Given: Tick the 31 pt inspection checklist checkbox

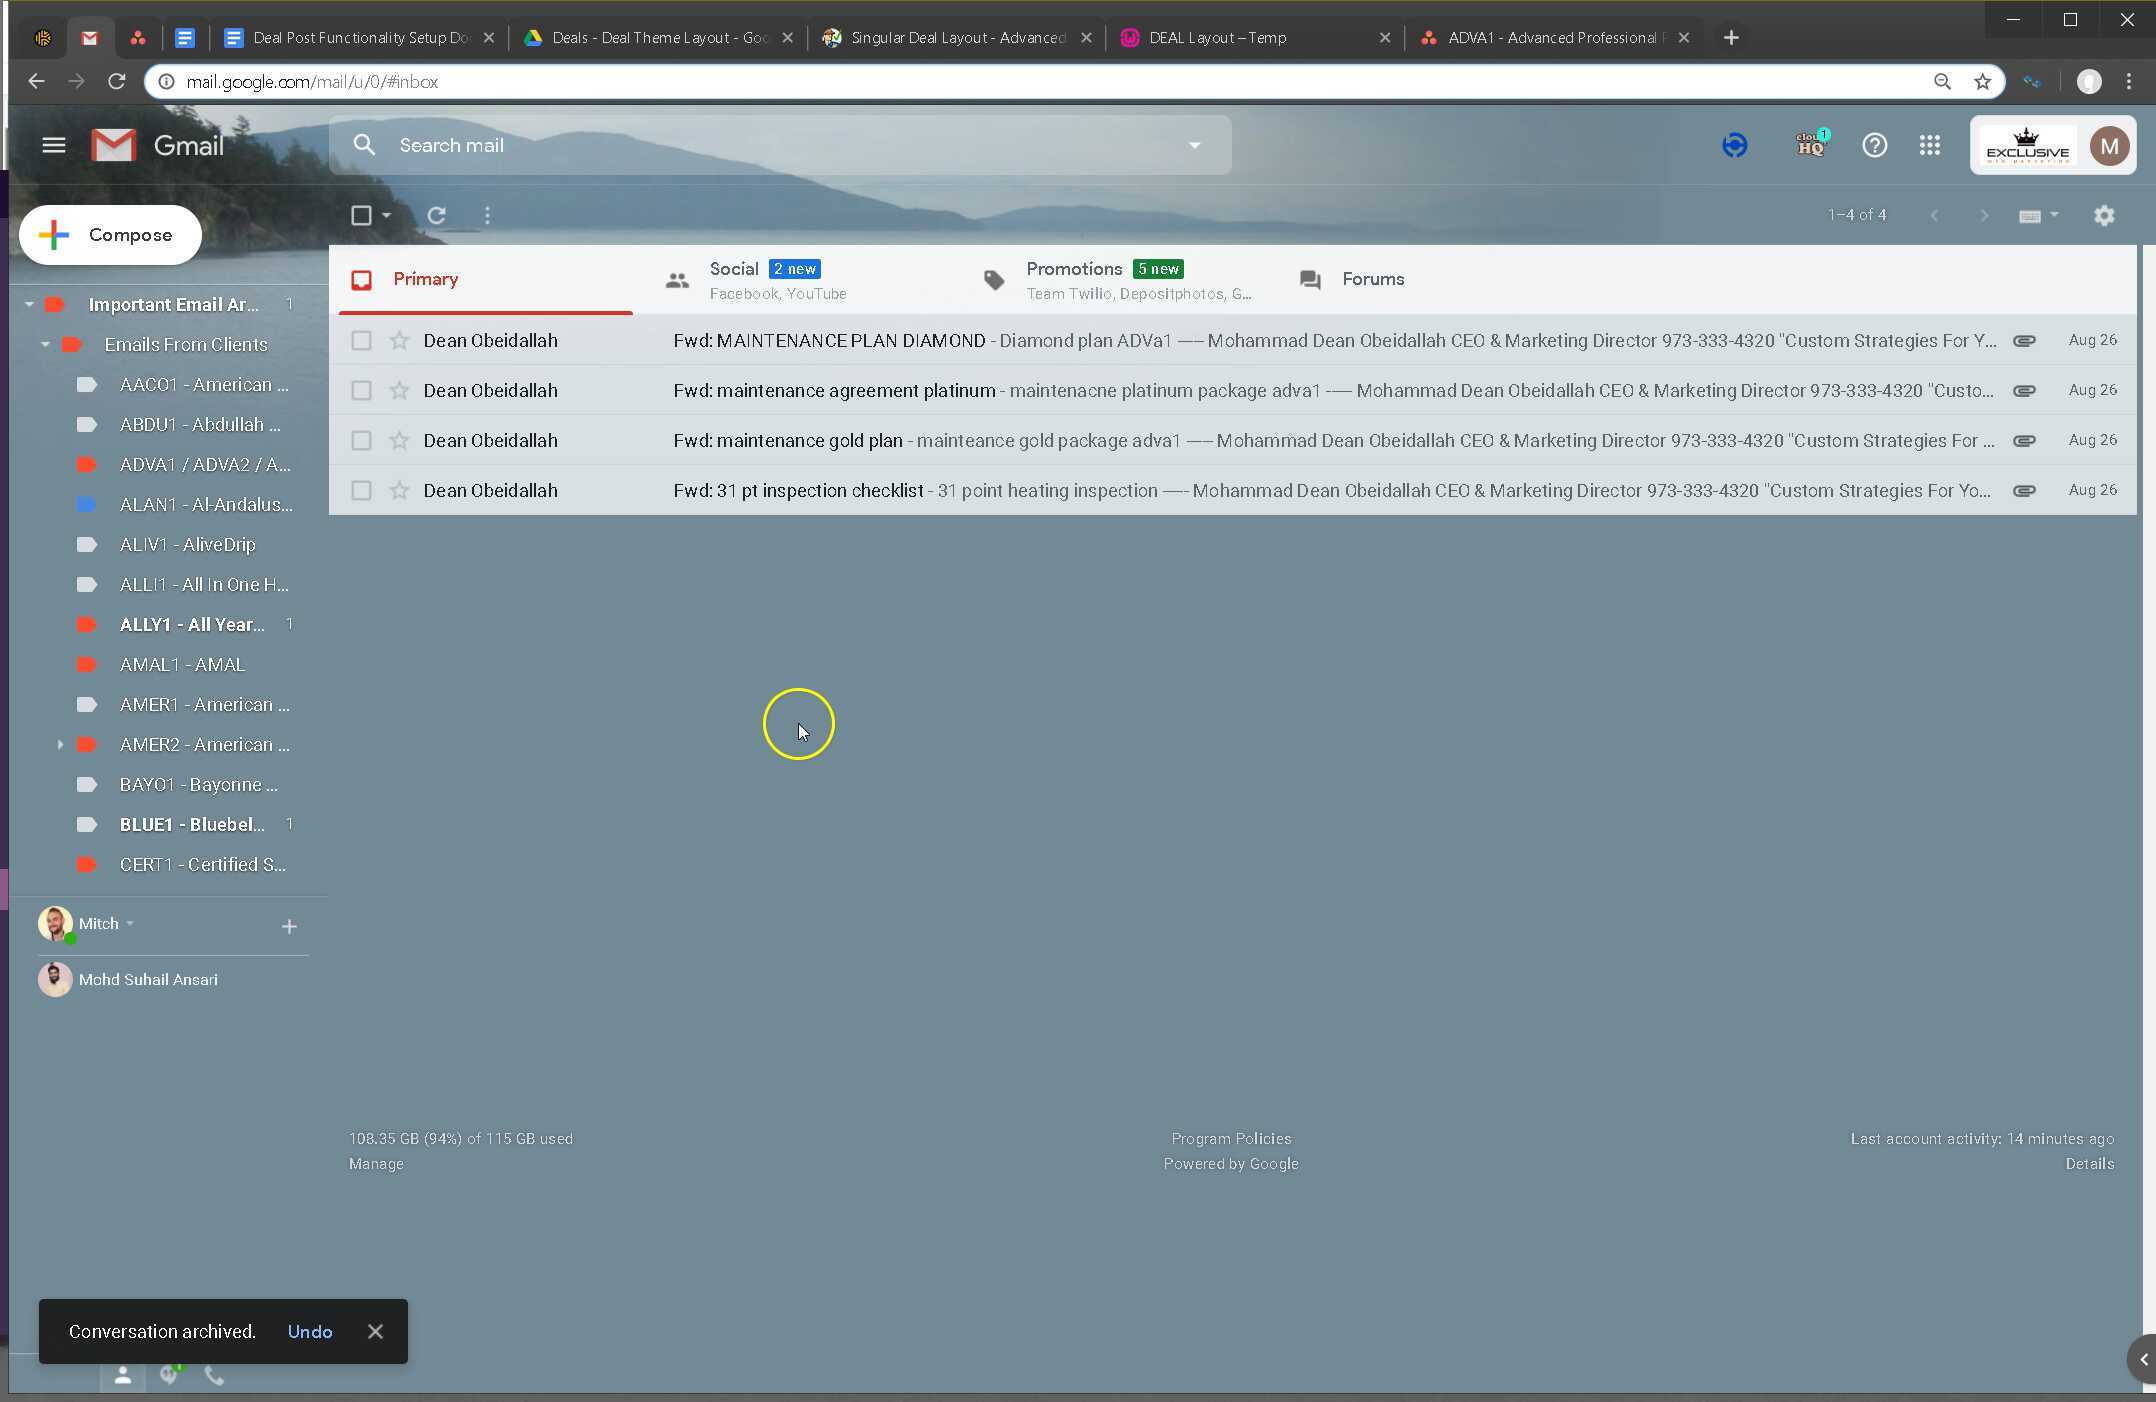Looking at the screenshot, I should click(361, 490).
